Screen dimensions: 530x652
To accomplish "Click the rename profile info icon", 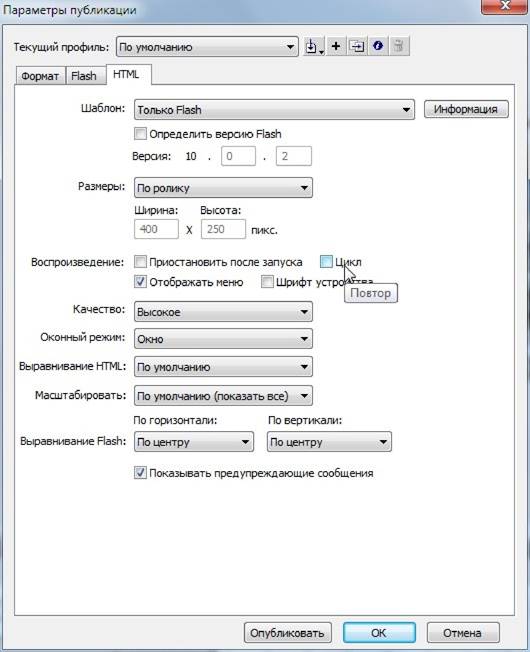I will (x=378, y=46).
